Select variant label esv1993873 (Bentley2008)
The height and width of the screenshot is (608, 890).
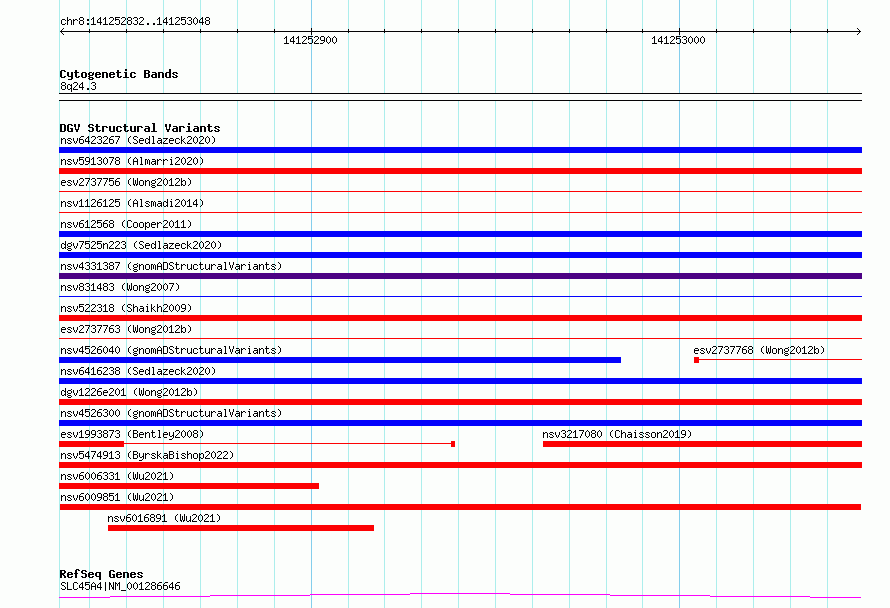[132, 434]
